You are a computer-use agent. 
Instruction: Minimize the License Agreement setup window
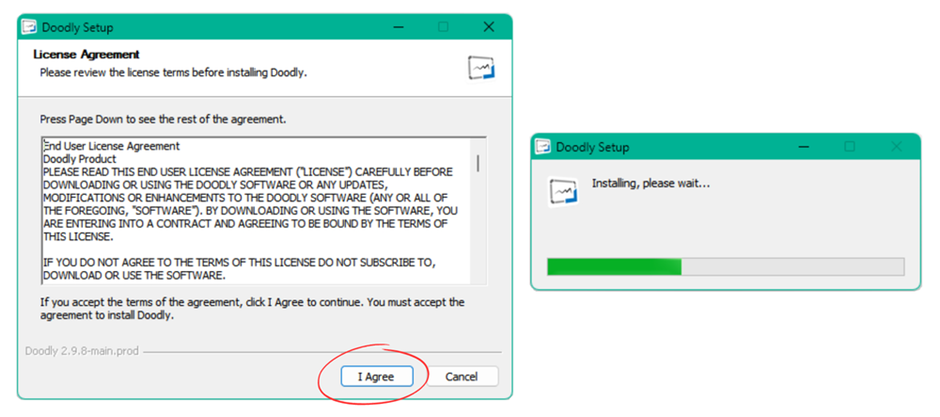(x=397, y=27)
